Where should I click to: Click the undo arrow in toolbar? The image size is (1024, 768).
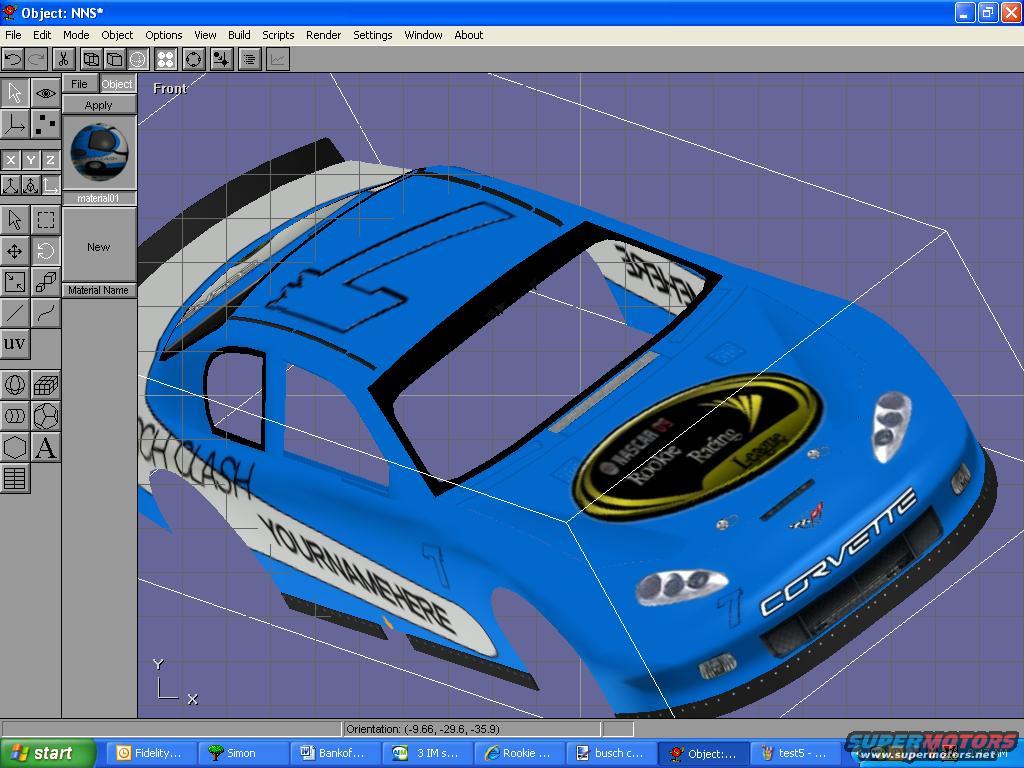(13, 59)
